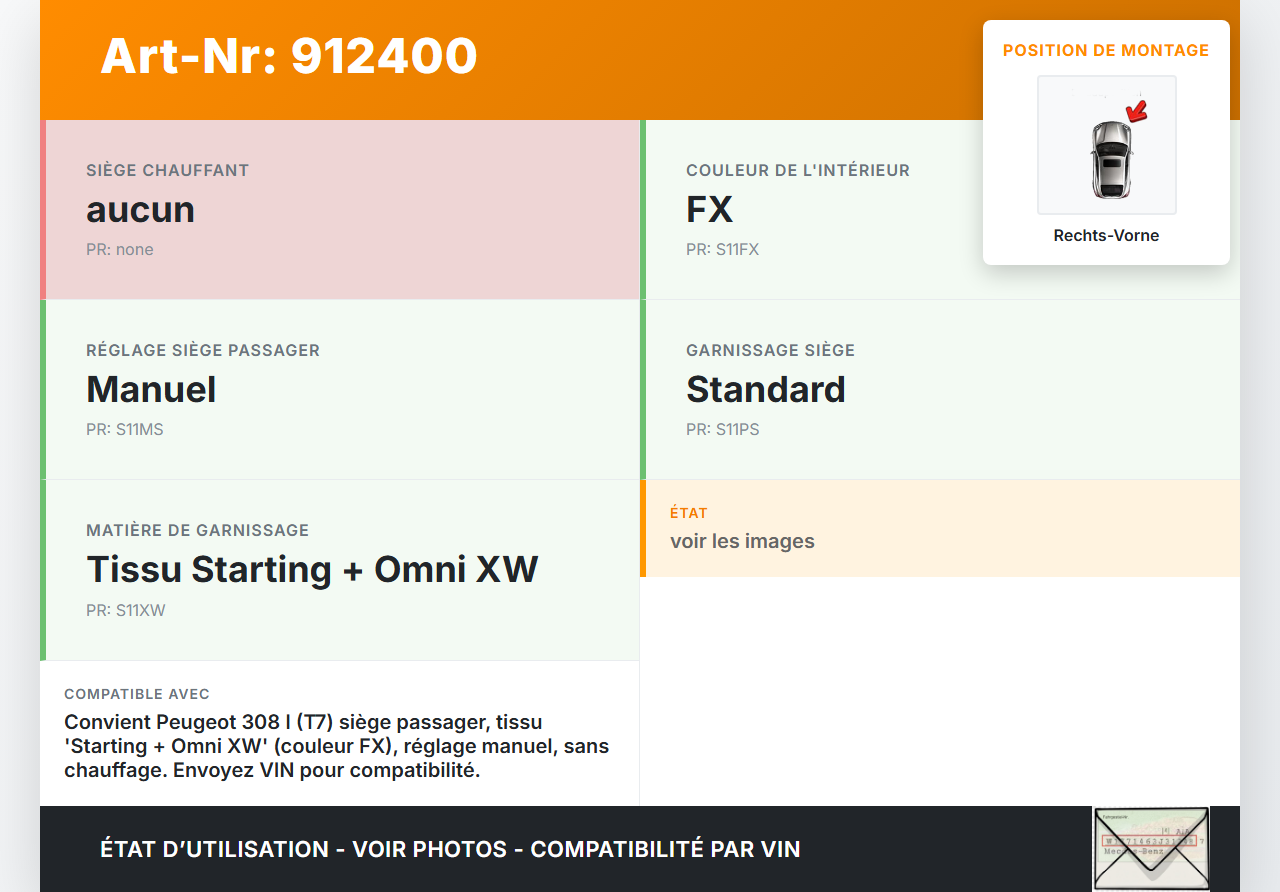Click the 'PR: none' code
Image resolution: width=1280 pixels, height=892 pixels.
(120, 250)
